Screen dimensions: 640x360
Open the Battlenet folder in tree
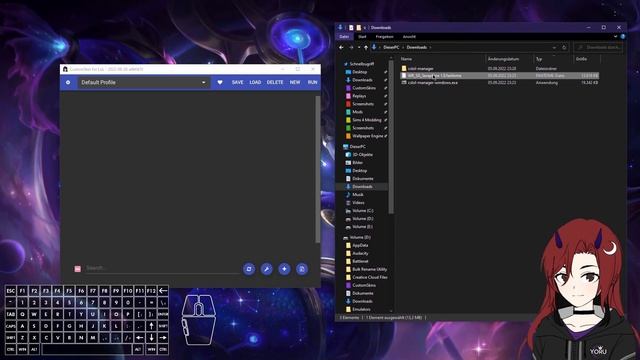click(x=360, y=261)
